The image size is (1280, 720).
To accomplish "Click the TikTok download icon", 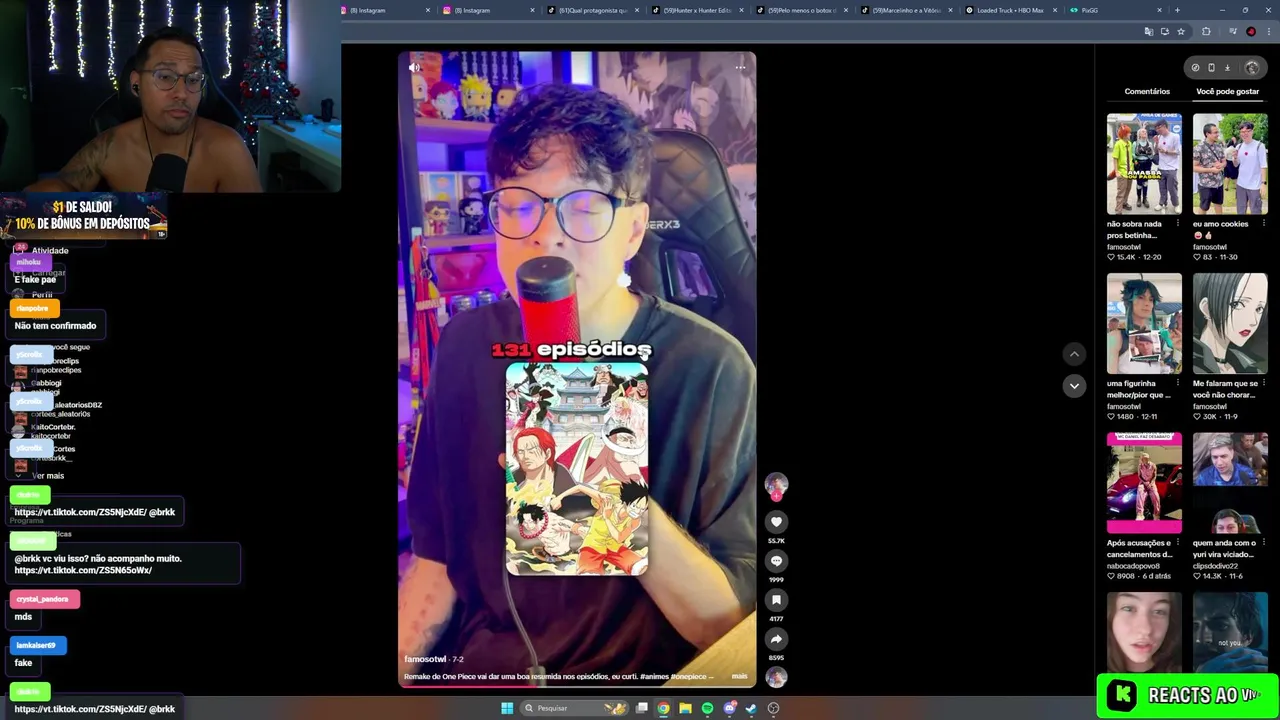I will click(1227, 68).
